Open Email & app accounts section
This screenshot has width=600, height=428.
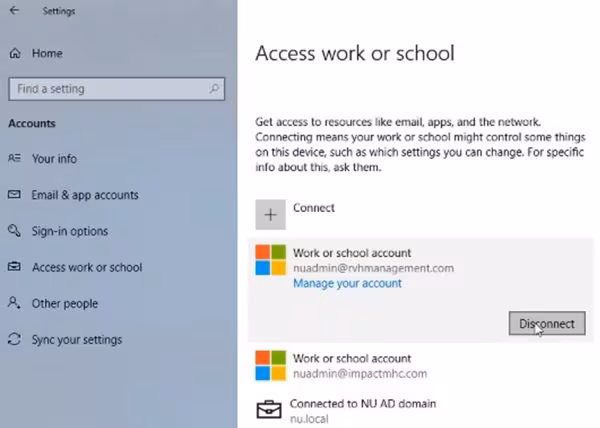tap(85, 195)
